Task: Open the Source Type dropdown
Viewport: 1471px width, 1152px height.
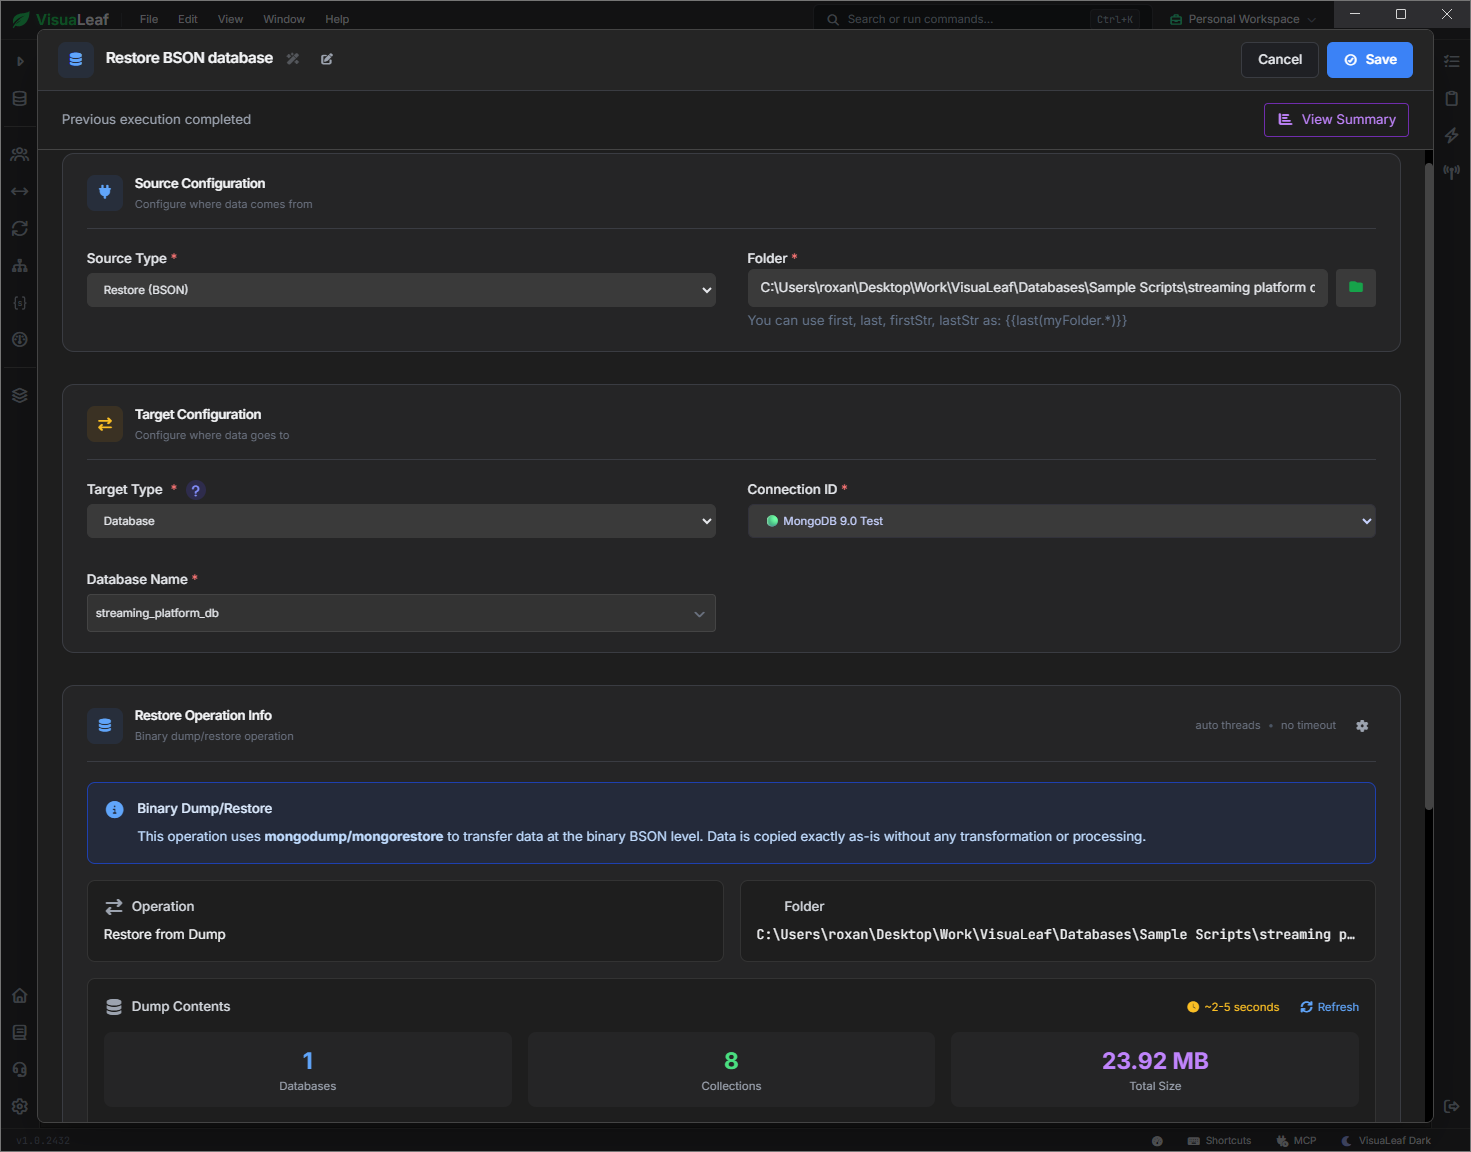Action: pyautogui.click(x=401, y=290)
